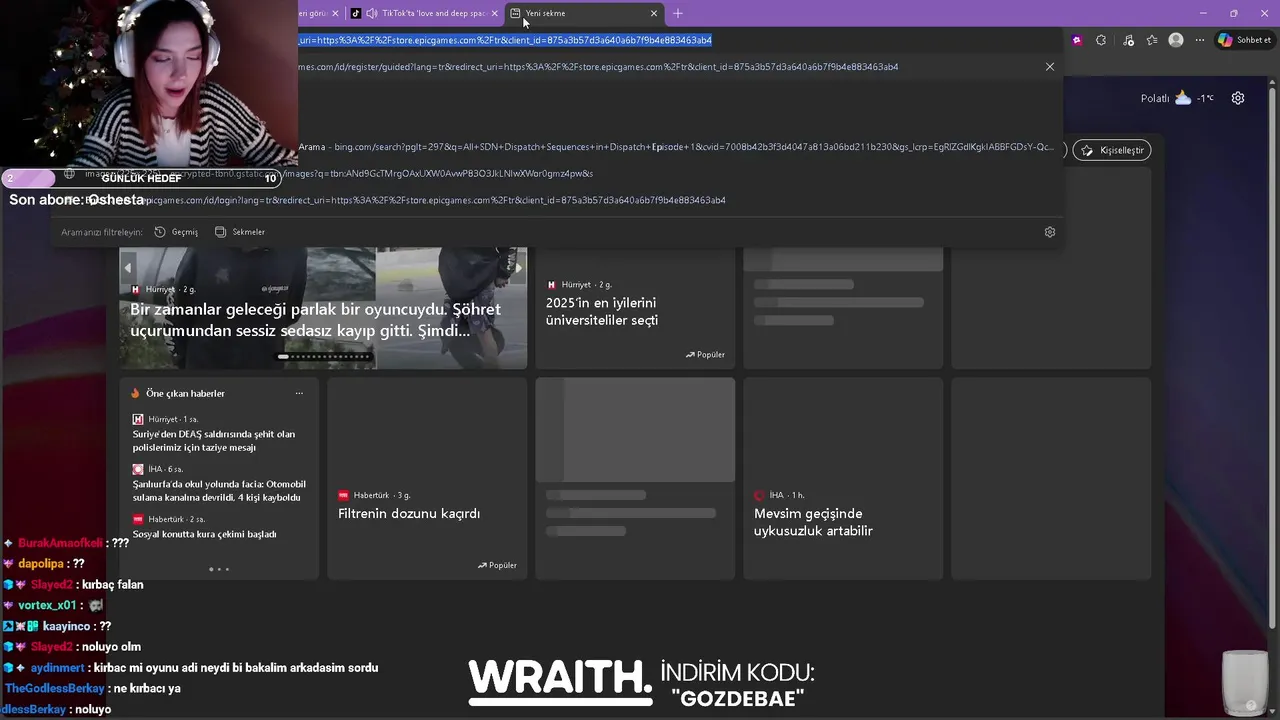Click Popüler tag on the Filtrenin card
This screenshot has height=720, width=1280.
pos(497,565)
